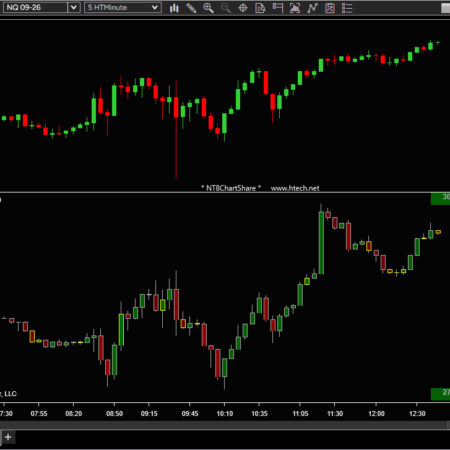Click the 07:55 time axis label

(x=39, y=414)
